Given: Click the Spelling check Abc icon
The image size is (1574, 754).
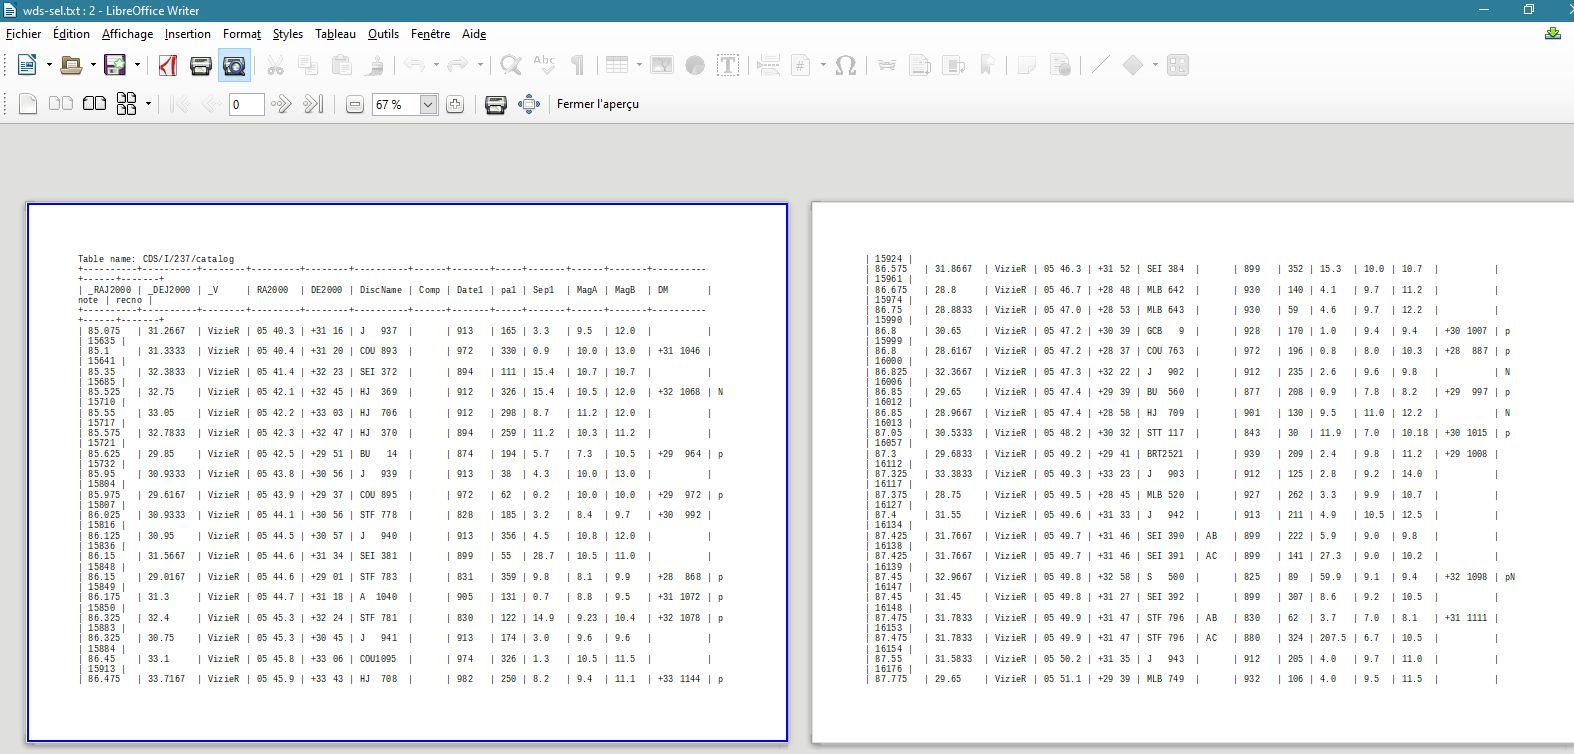Looking at the screenshot, I should tap(544, 66).
